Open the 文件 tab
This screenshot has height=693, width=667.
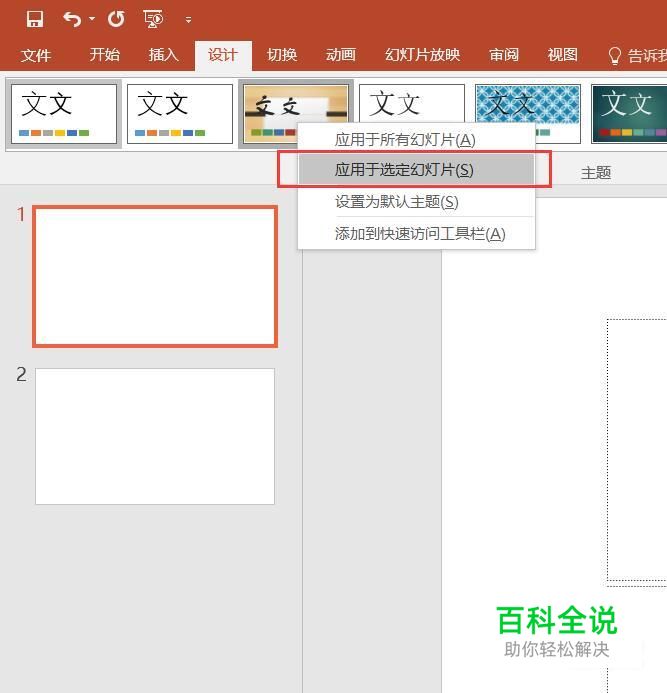[35, 55]
